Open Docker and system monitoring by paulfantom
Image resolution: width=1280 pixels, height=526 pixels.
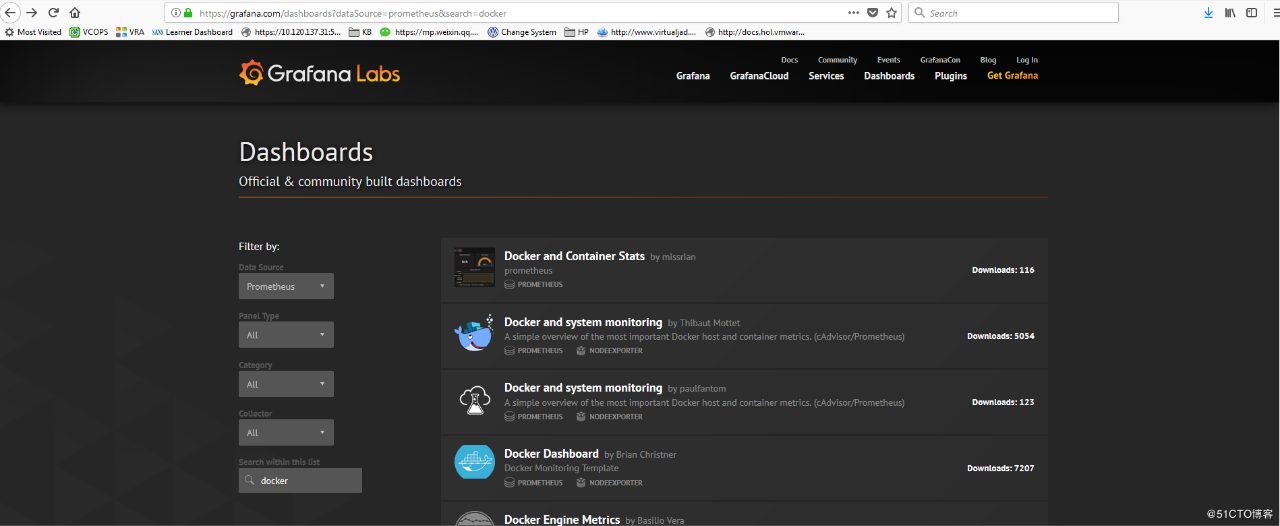[583, 388]
